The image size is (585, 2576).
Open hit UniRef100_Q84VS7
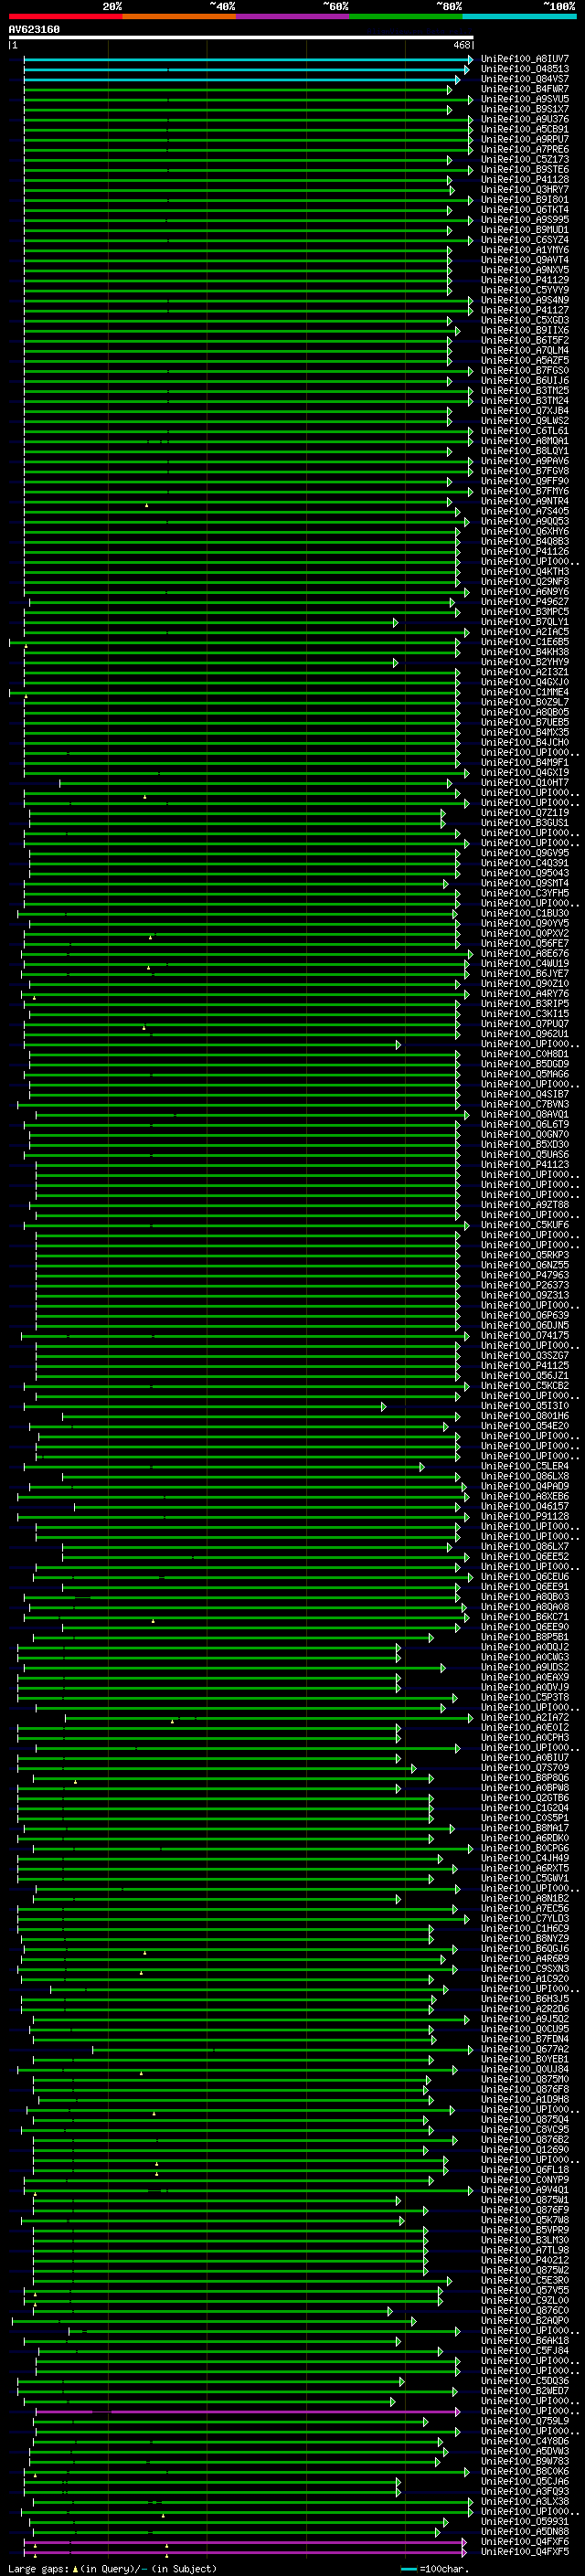(x=525, y=79)
